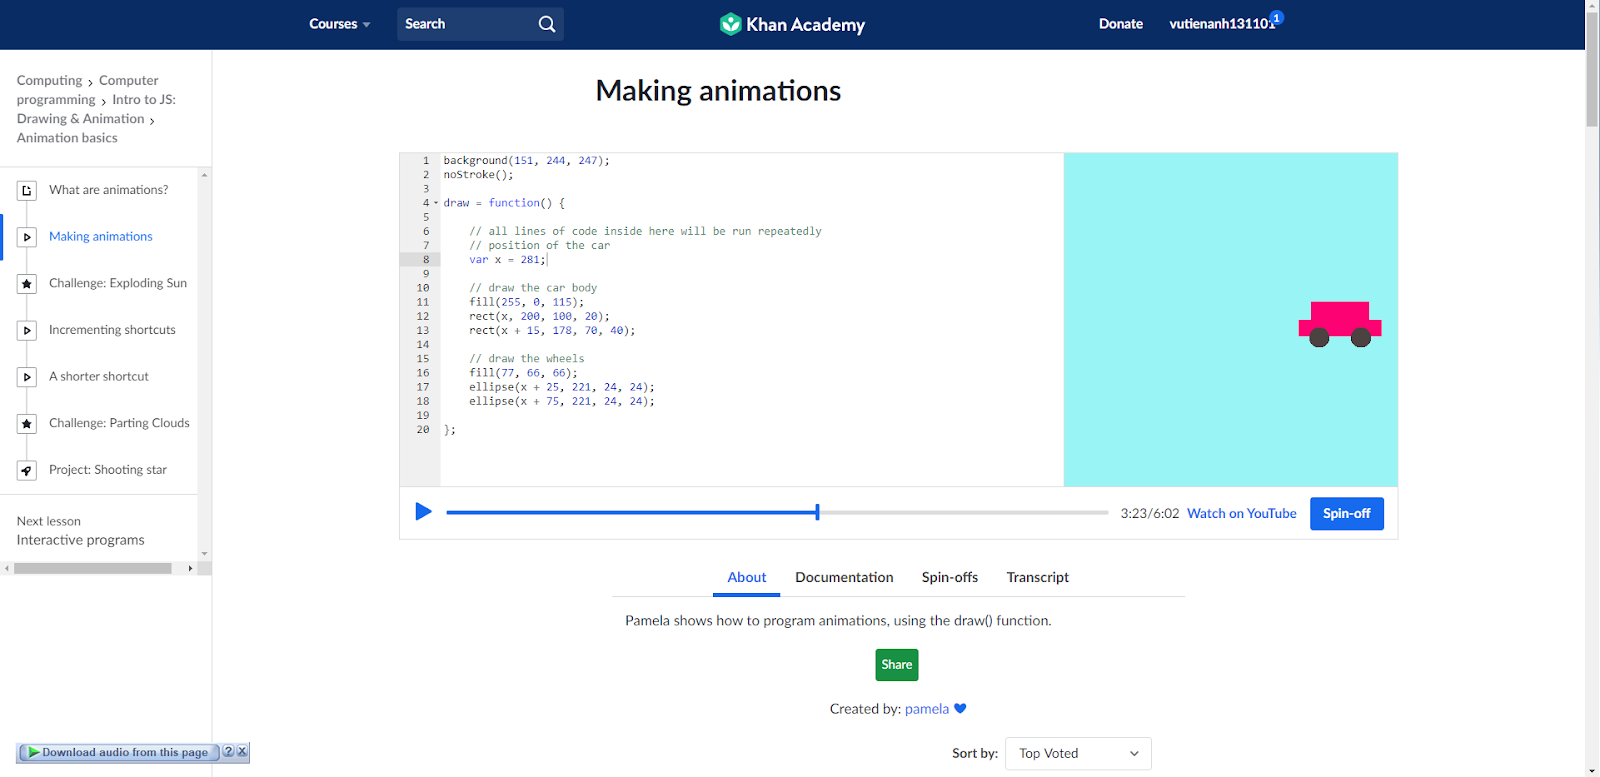Click the video icon beside Making animations
The width and height of the screenshot is (1600, 777).
27,237
